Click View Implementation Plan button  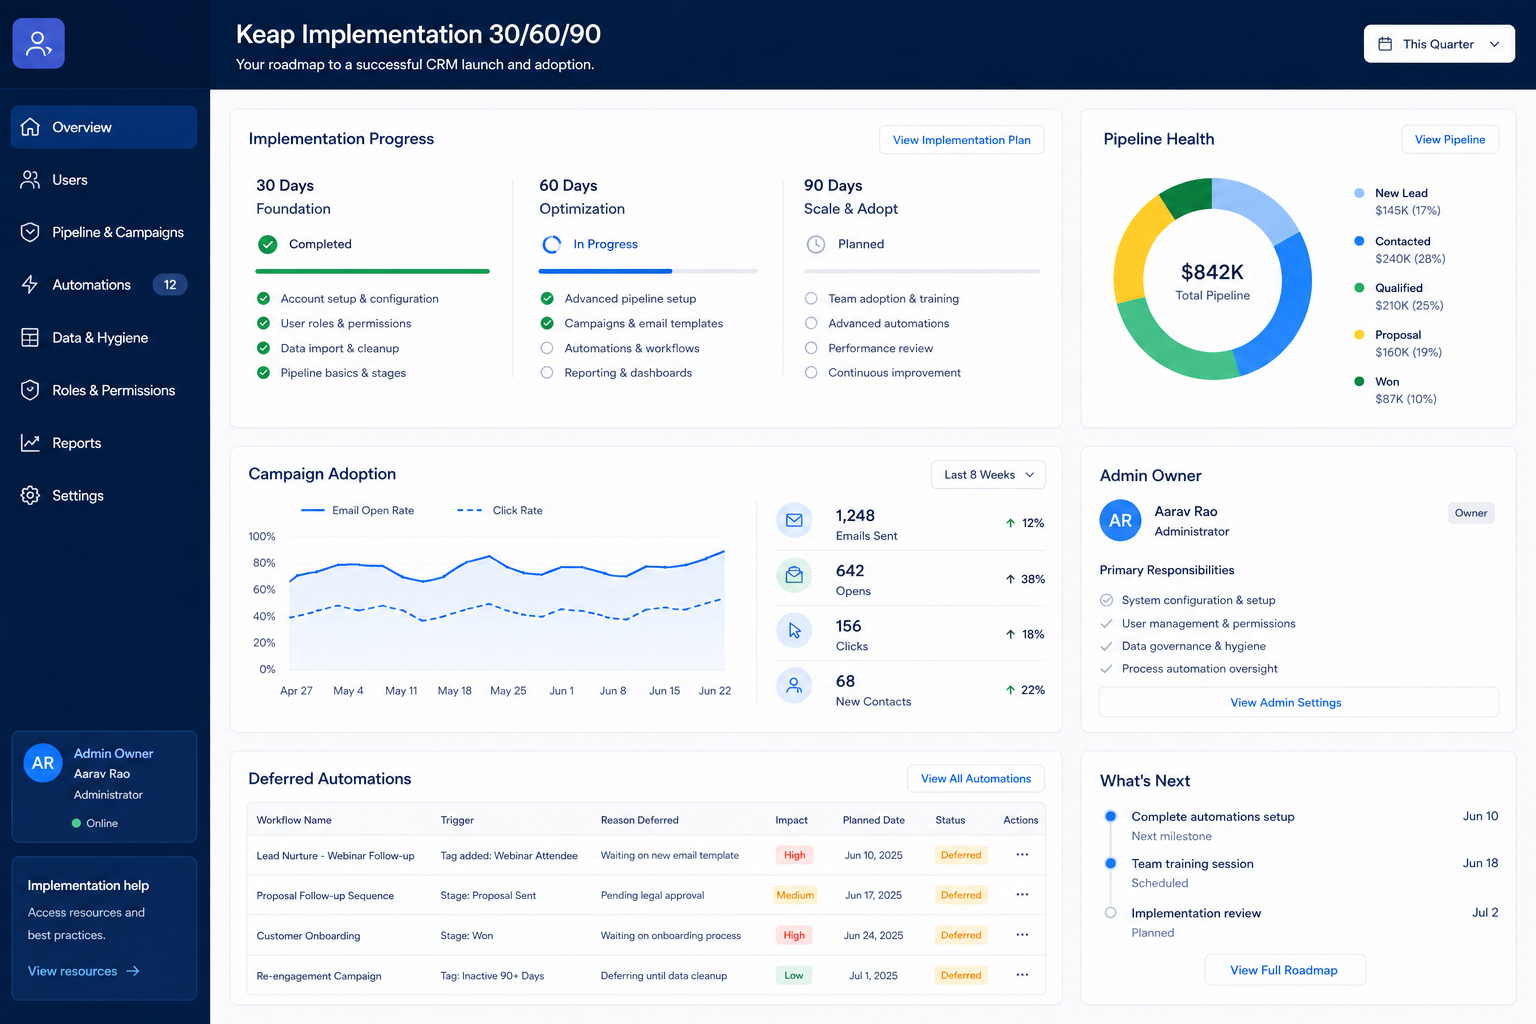point(961,140)
